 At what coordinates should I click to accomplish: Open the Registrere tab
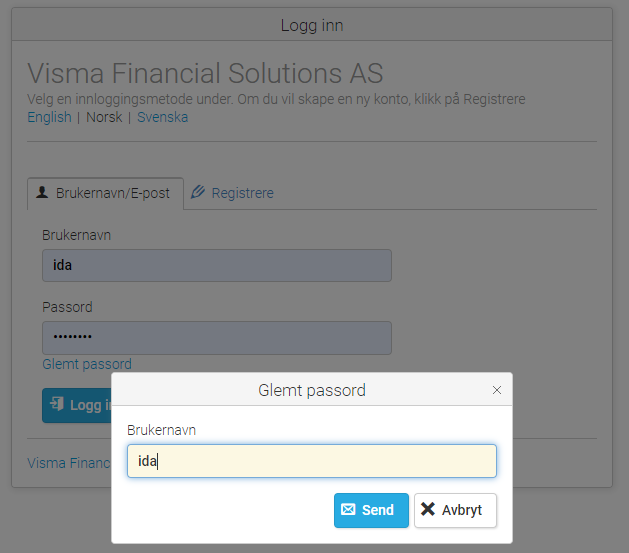(x=232, y=193)
